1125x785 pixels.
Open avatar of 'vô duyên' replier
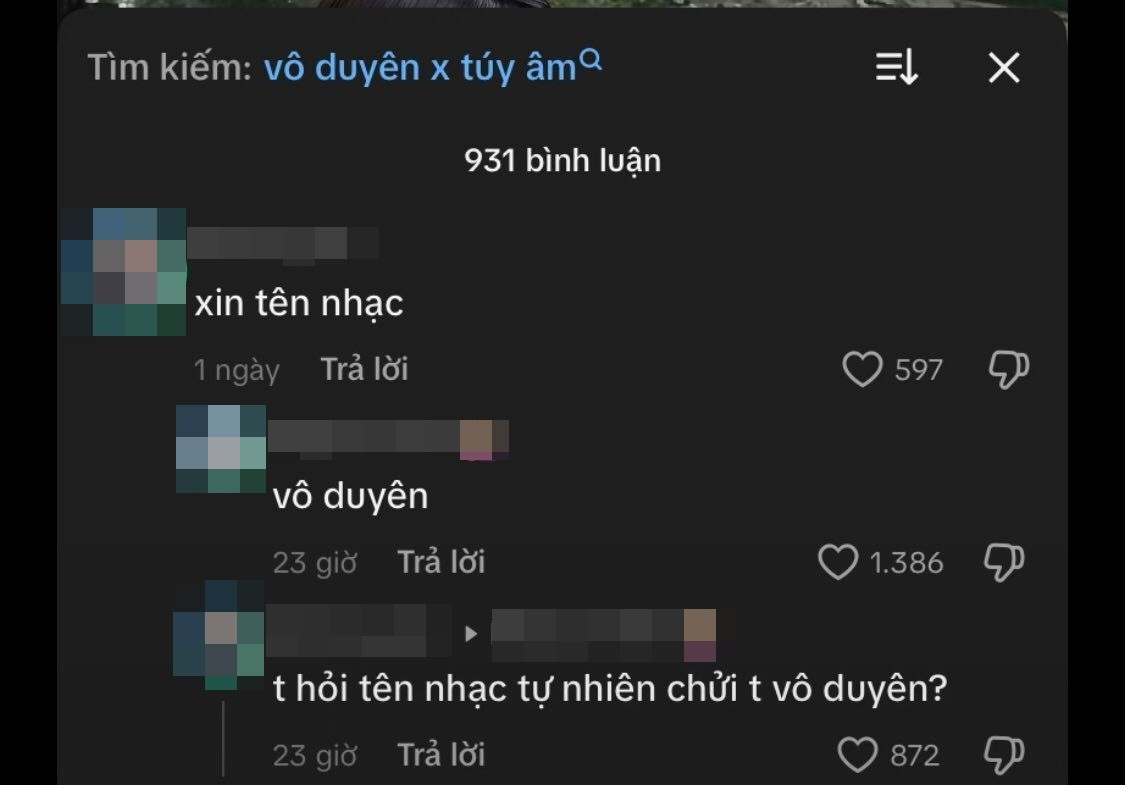(221, 448)
